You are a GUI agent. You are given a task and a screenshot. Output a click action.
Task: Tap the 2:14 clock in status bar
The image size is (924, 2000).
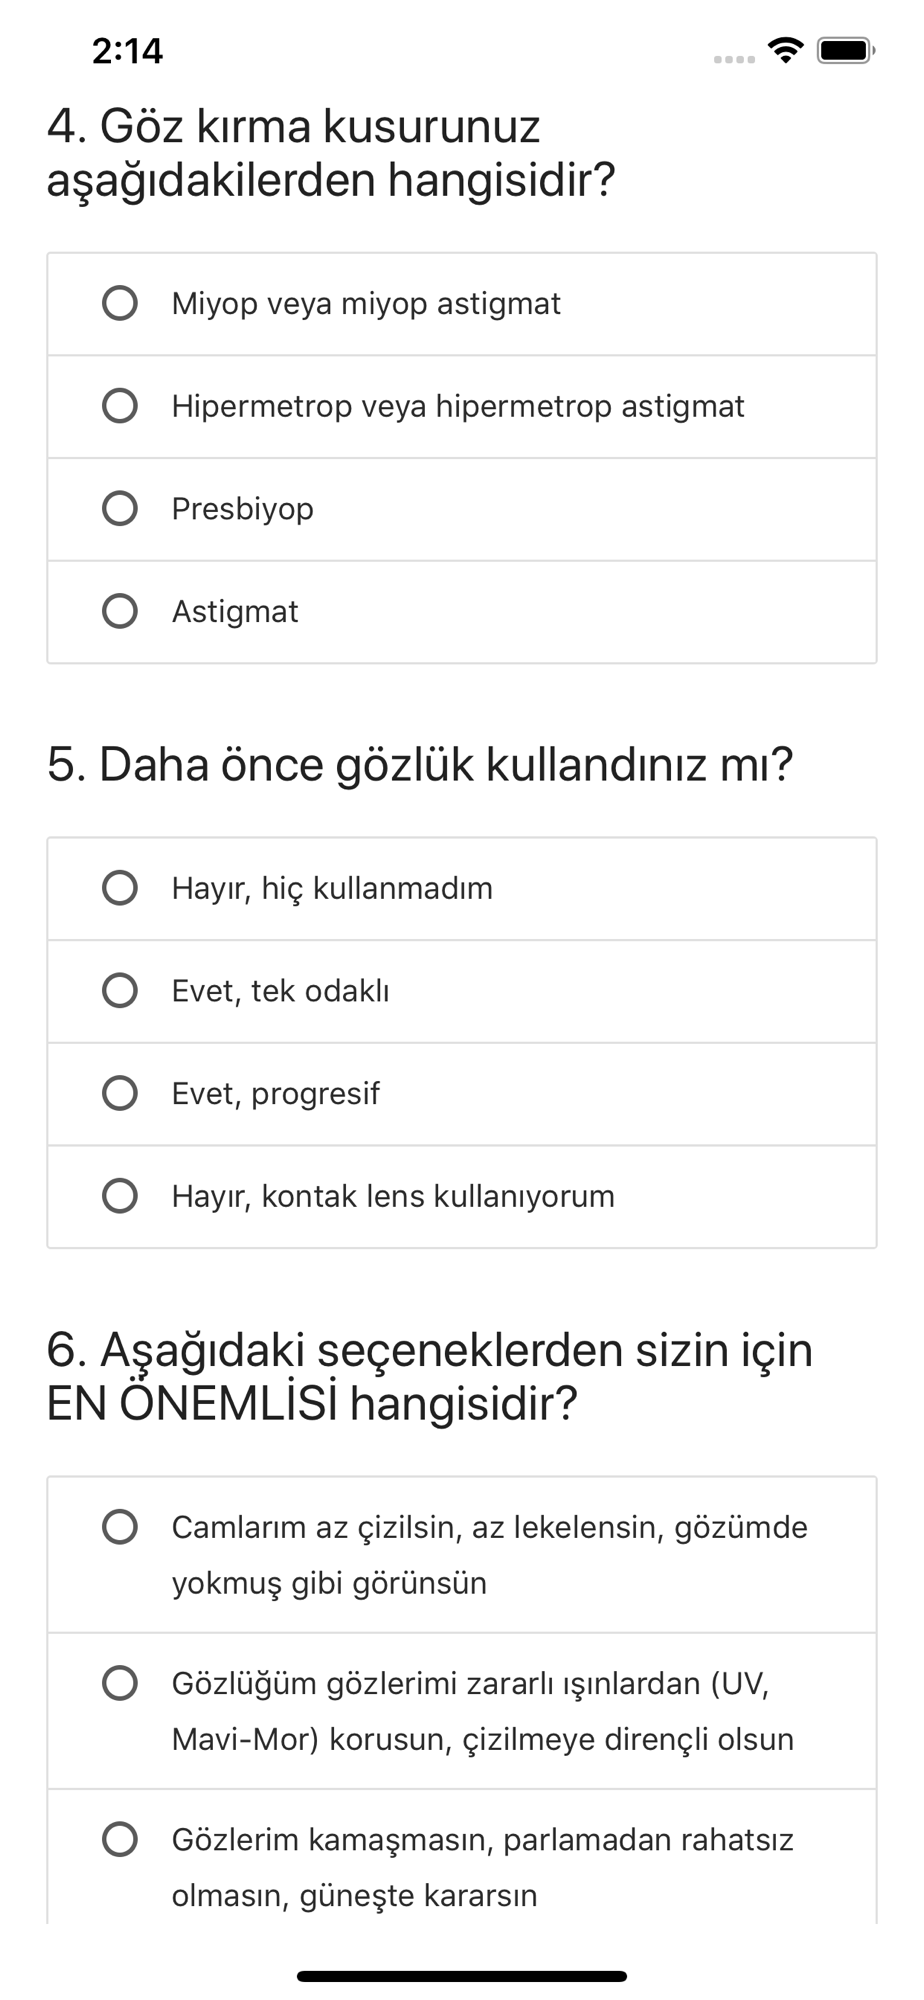coord(127,51)
